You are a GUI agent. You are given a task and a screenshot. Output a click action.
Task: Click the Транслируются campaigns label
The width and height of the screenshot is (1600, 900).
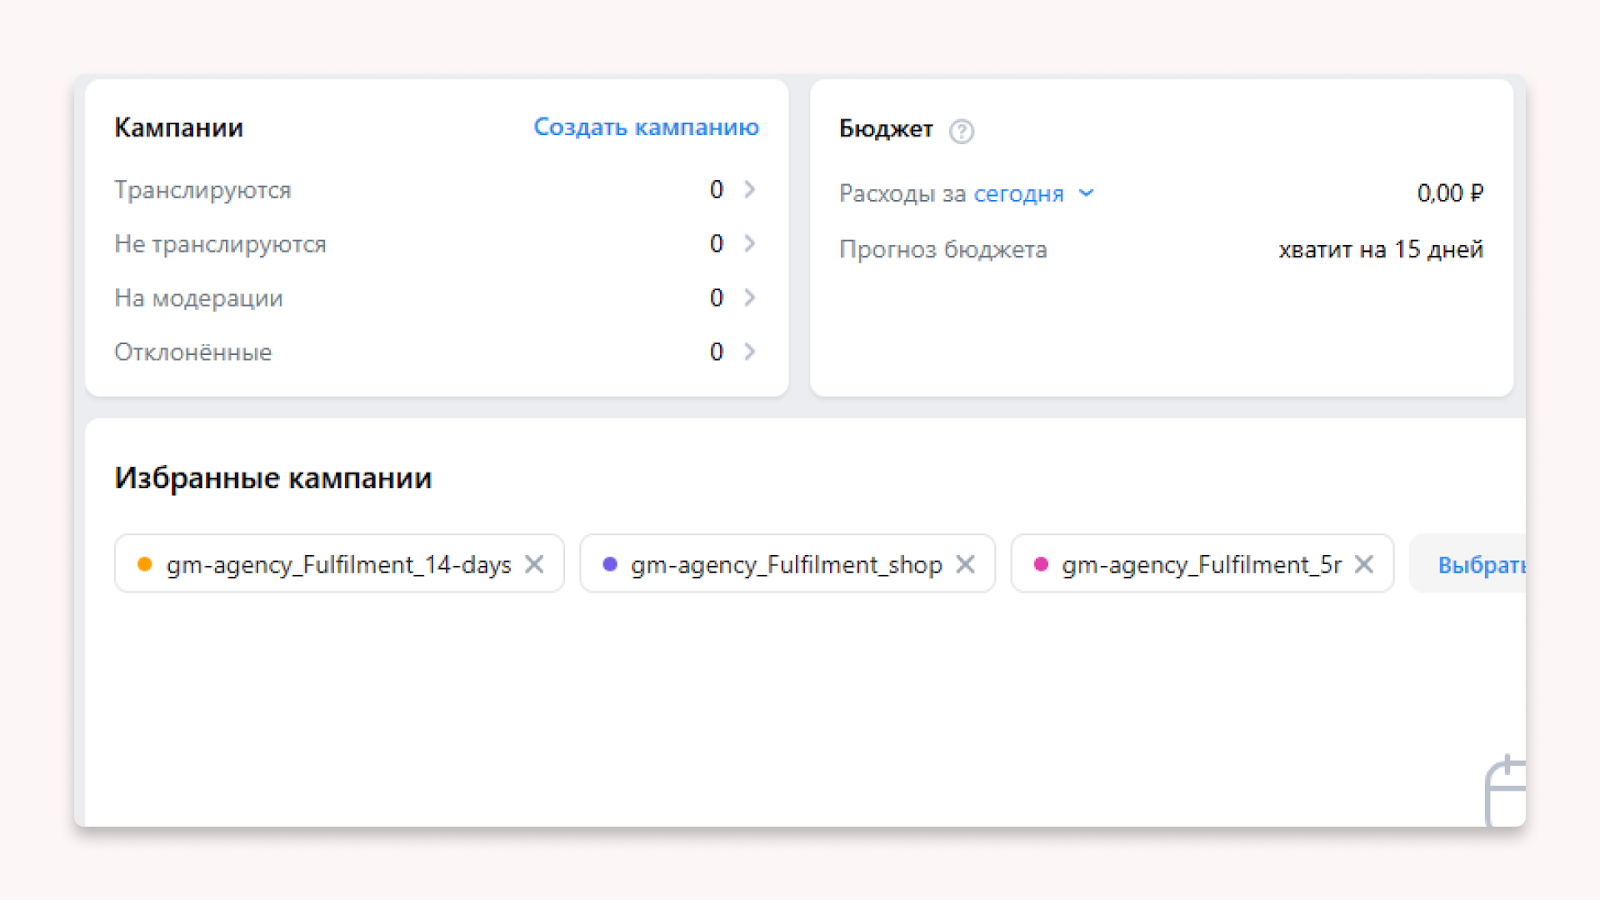click(203, 190)
